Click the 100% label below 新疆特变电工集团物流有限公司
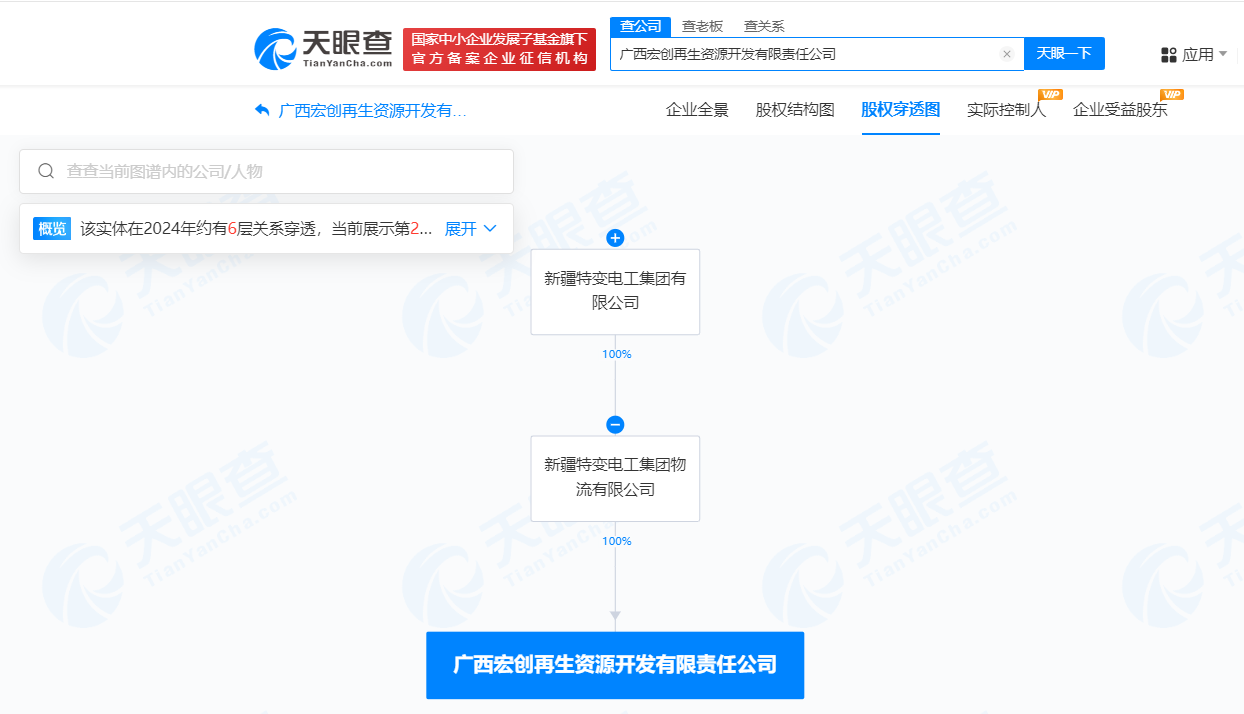Viewport: 1244px width, 714px height. pyautogui.click(x=616, y=541)
